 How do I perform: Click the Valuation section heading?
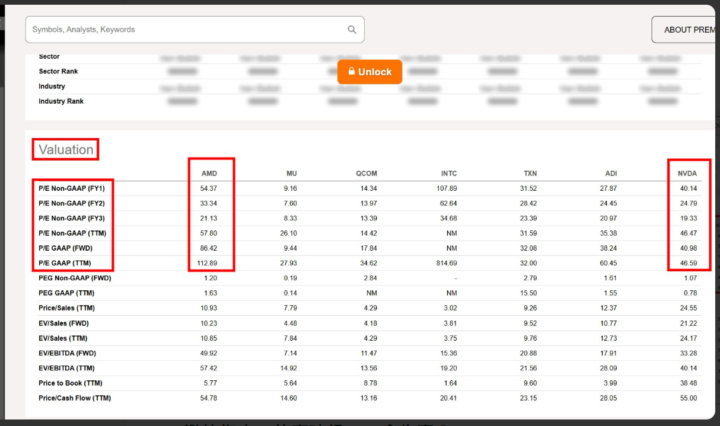66,149
